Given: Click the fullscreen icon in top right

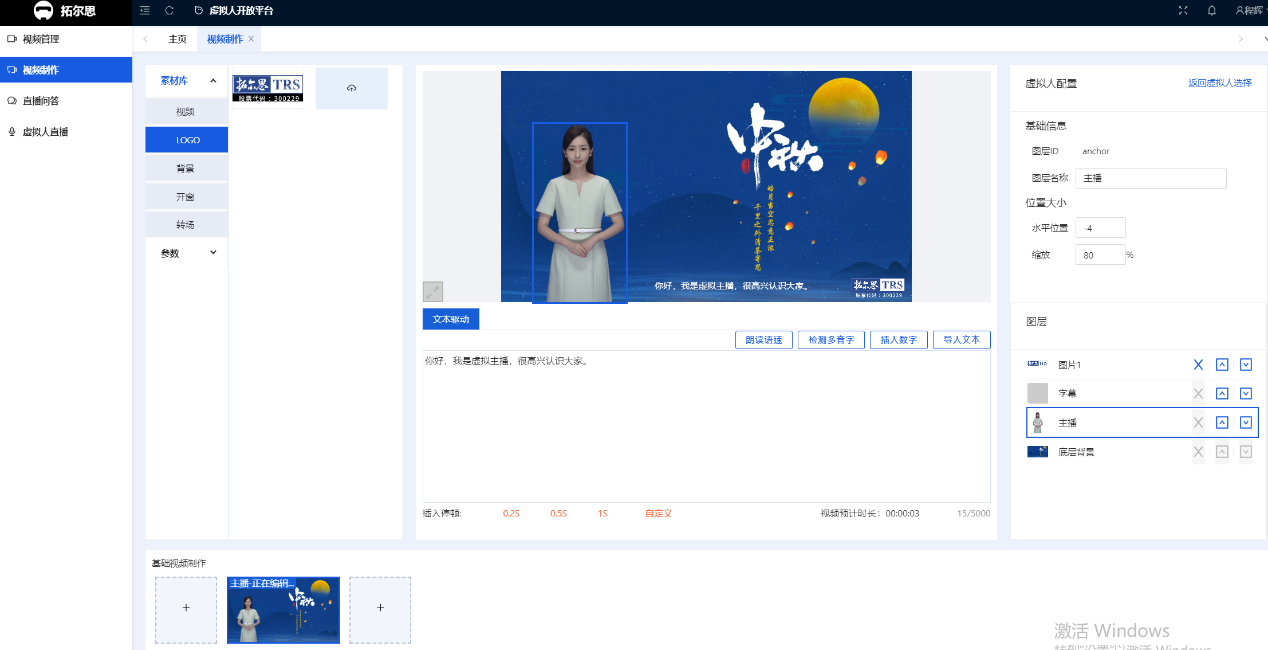Looking at the screenshot, I should click(x=1183, y=10).
